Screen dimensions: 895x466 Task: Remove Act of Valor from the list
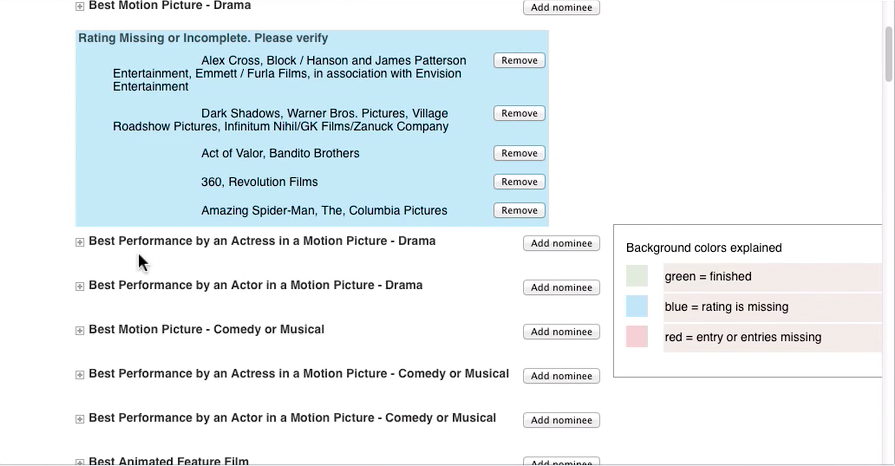(519, 154)
